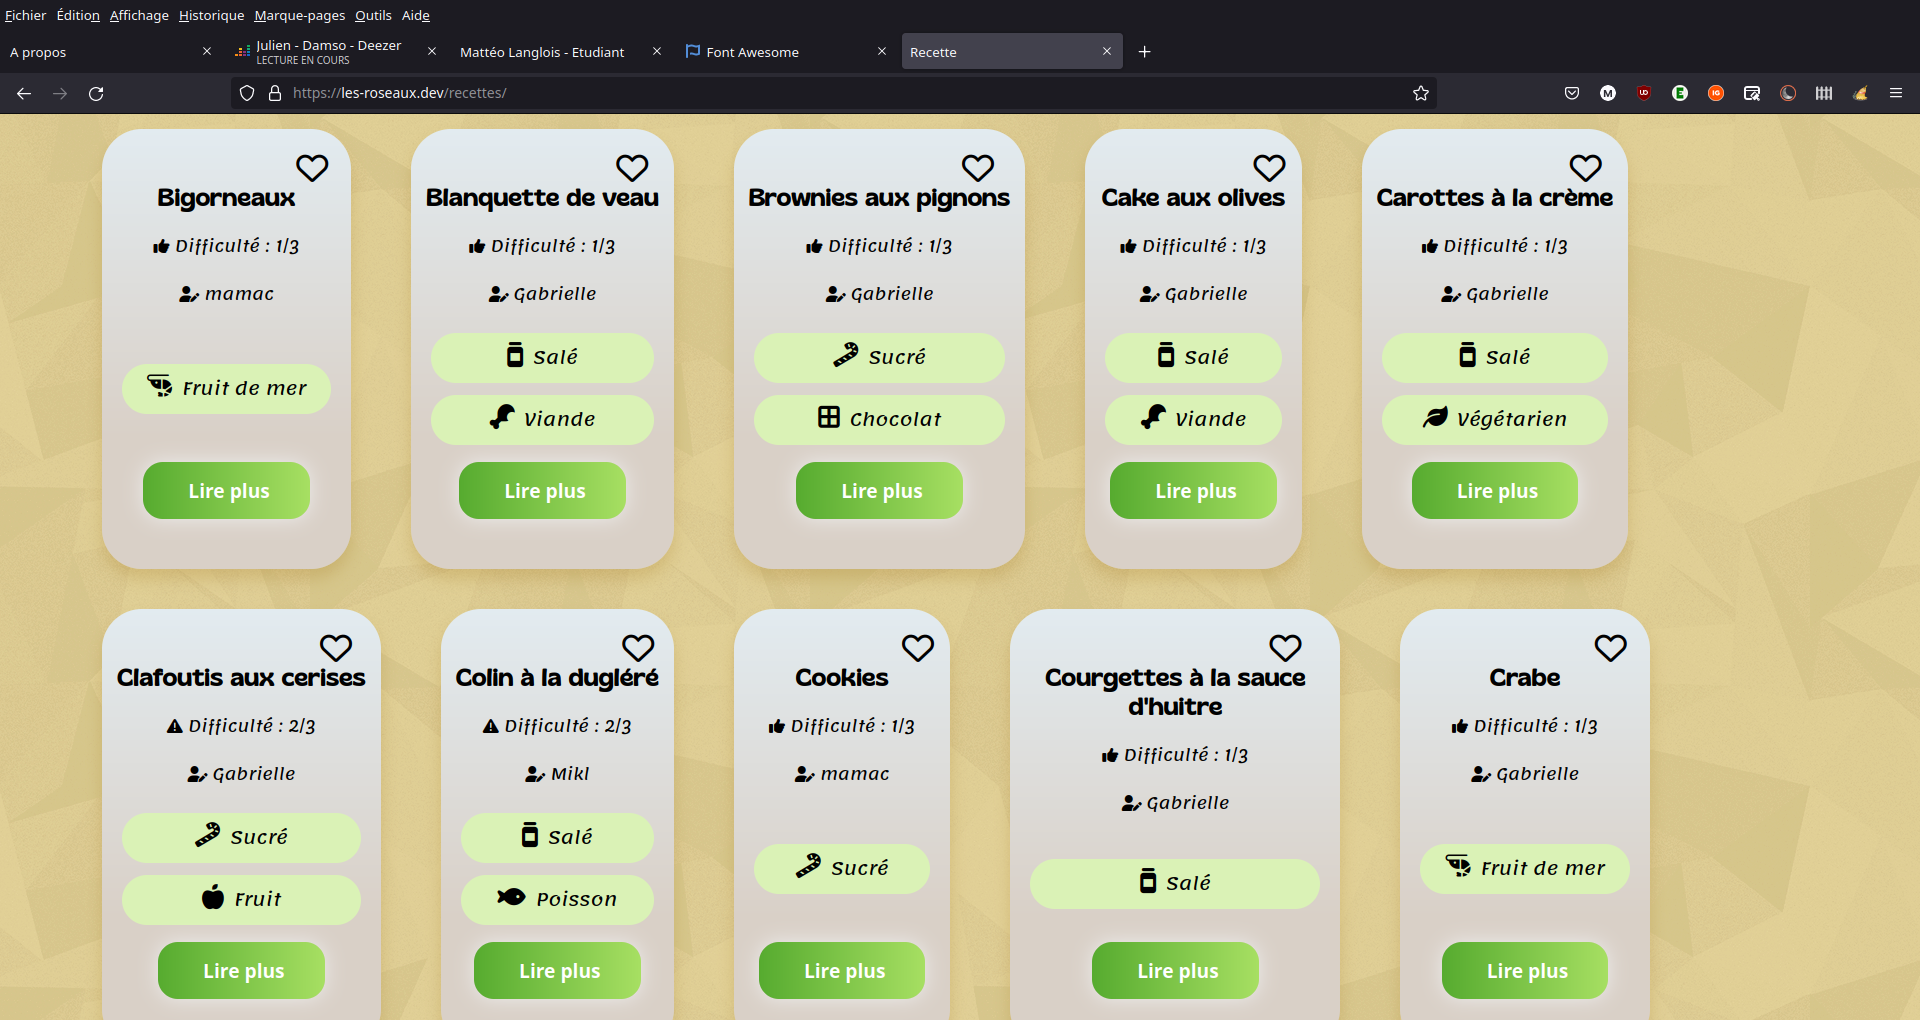Screen dimensions: 1920x1020
Task: Click Lire plus on Crabe
Action: pos(1523,970)
